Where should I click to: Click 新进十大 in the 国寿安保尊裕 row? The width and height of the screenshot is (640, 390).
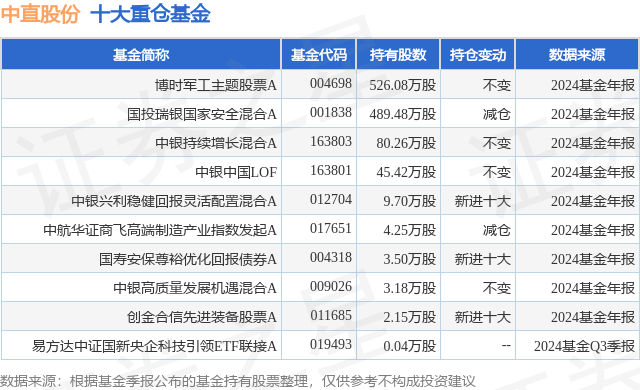pyautogui.click(x=483, y=259)
